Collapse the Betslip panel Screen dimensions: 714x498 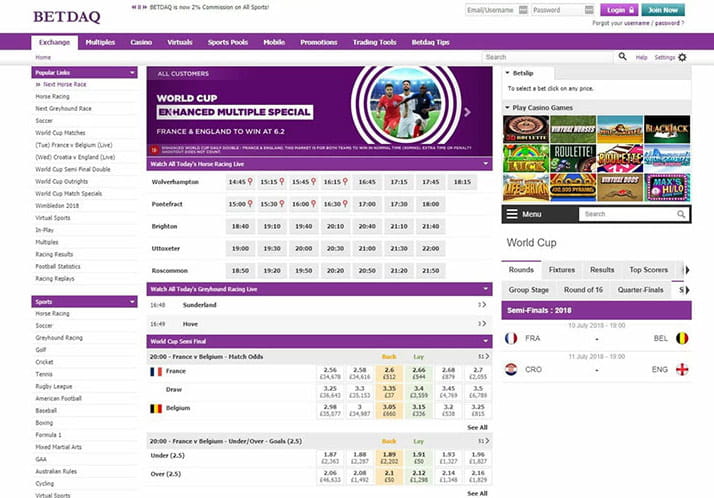[507, 73]
